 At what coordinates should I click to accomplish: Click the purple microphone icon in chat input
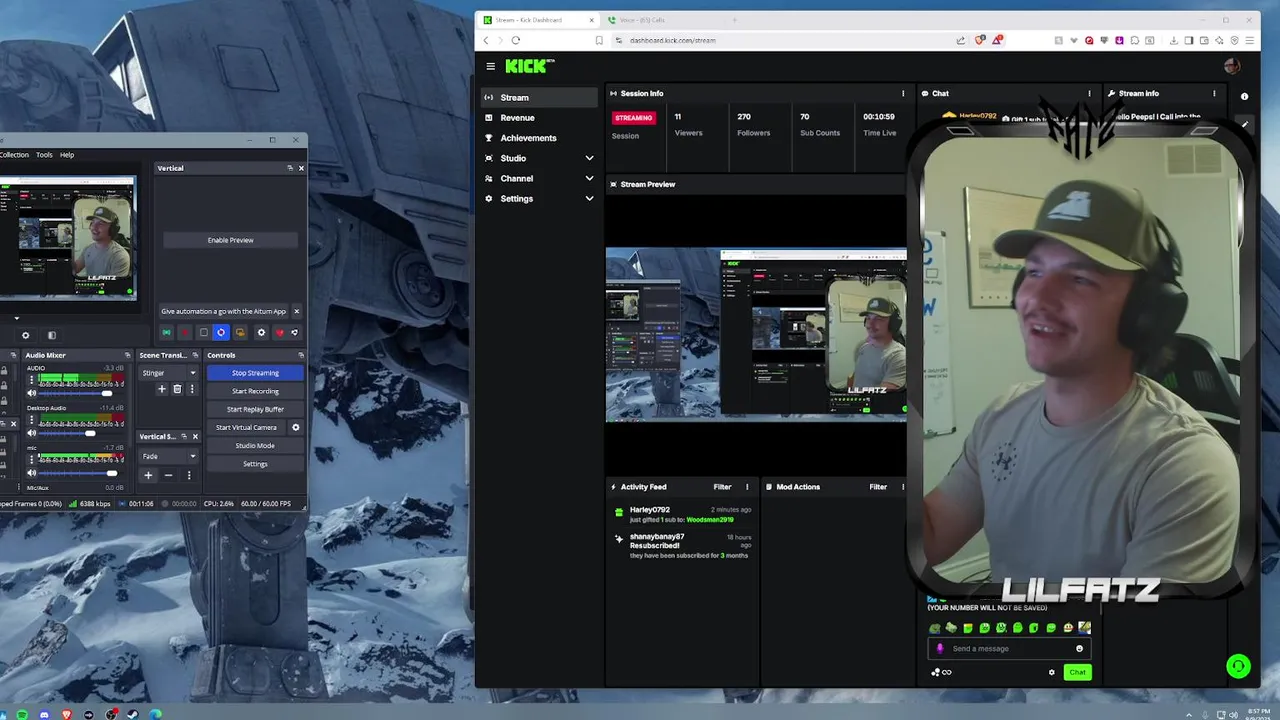[x=939, y=648]
